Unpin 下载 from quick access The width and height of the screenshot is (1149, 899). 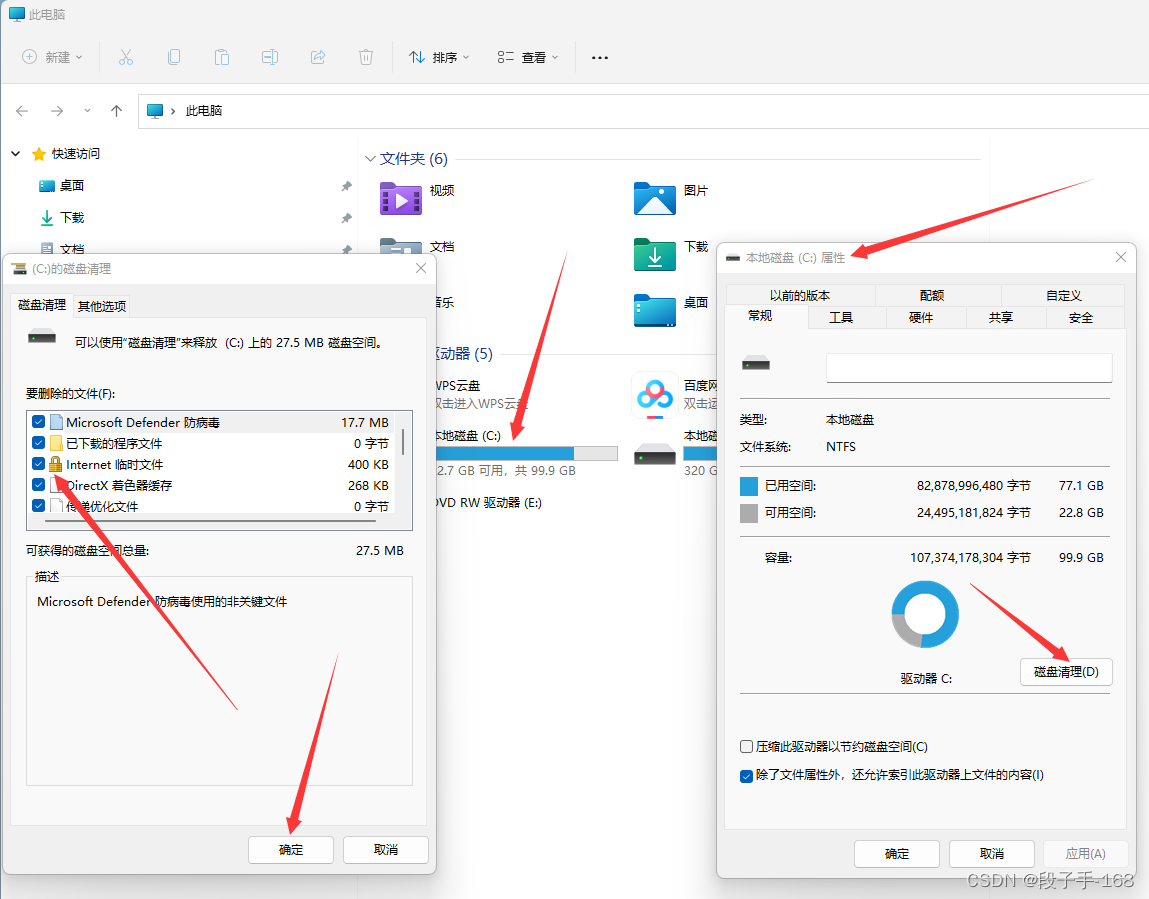pos(347,218)
